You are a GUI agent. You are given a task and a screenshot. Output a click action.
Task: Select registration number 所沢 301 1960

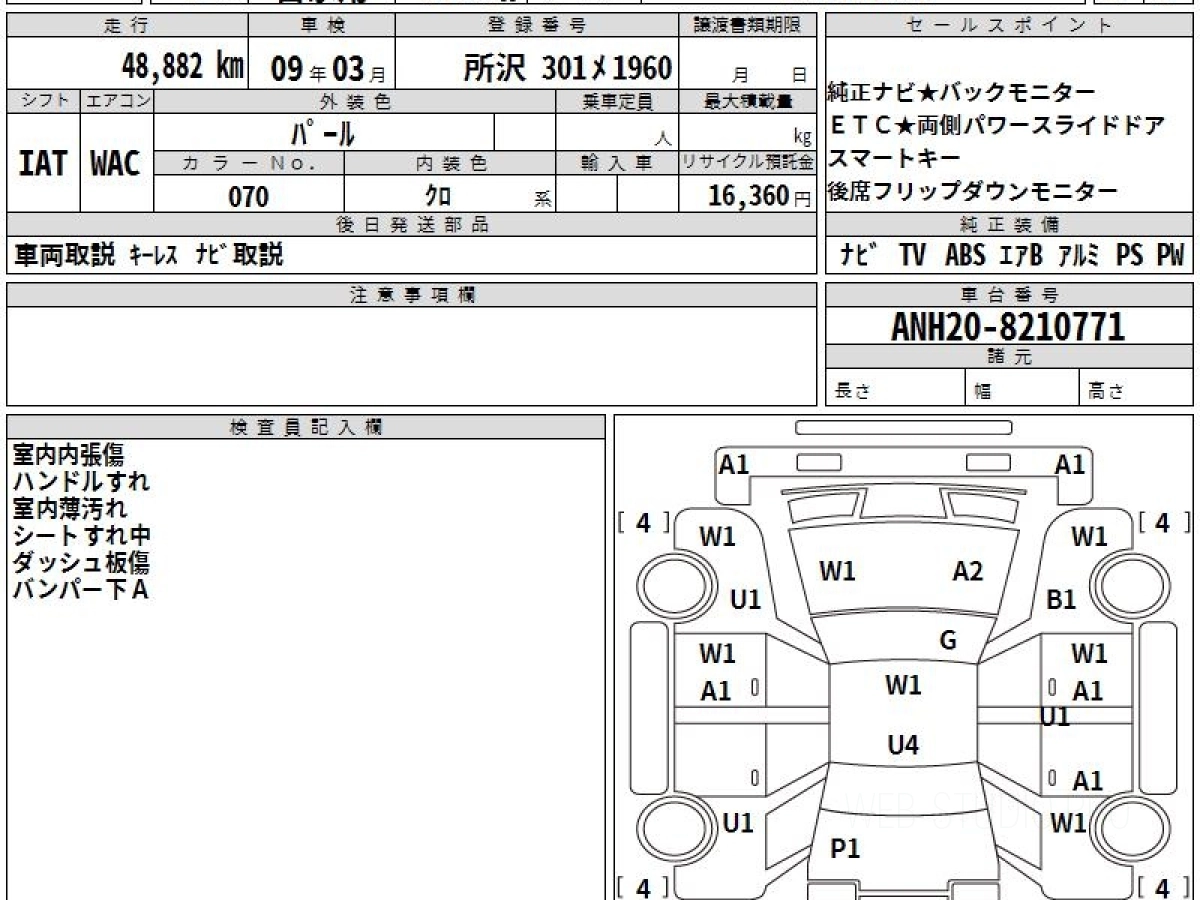pyautogui.click(x=568, y=67)
